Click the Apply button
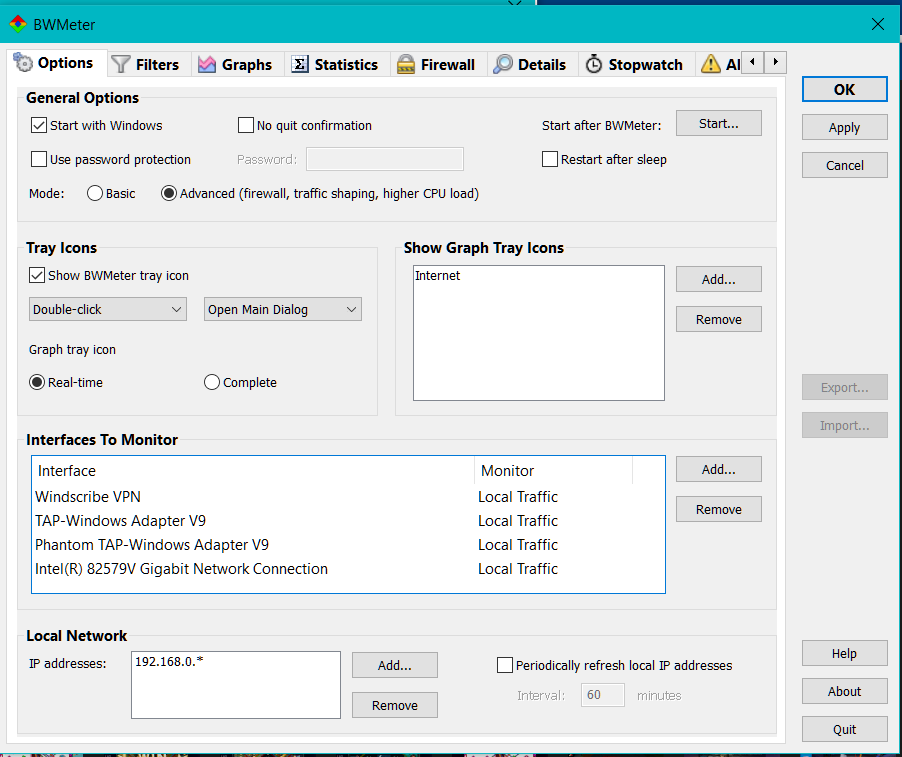The image size is (902, 757). pyautogui.click(x=844, y=128)
